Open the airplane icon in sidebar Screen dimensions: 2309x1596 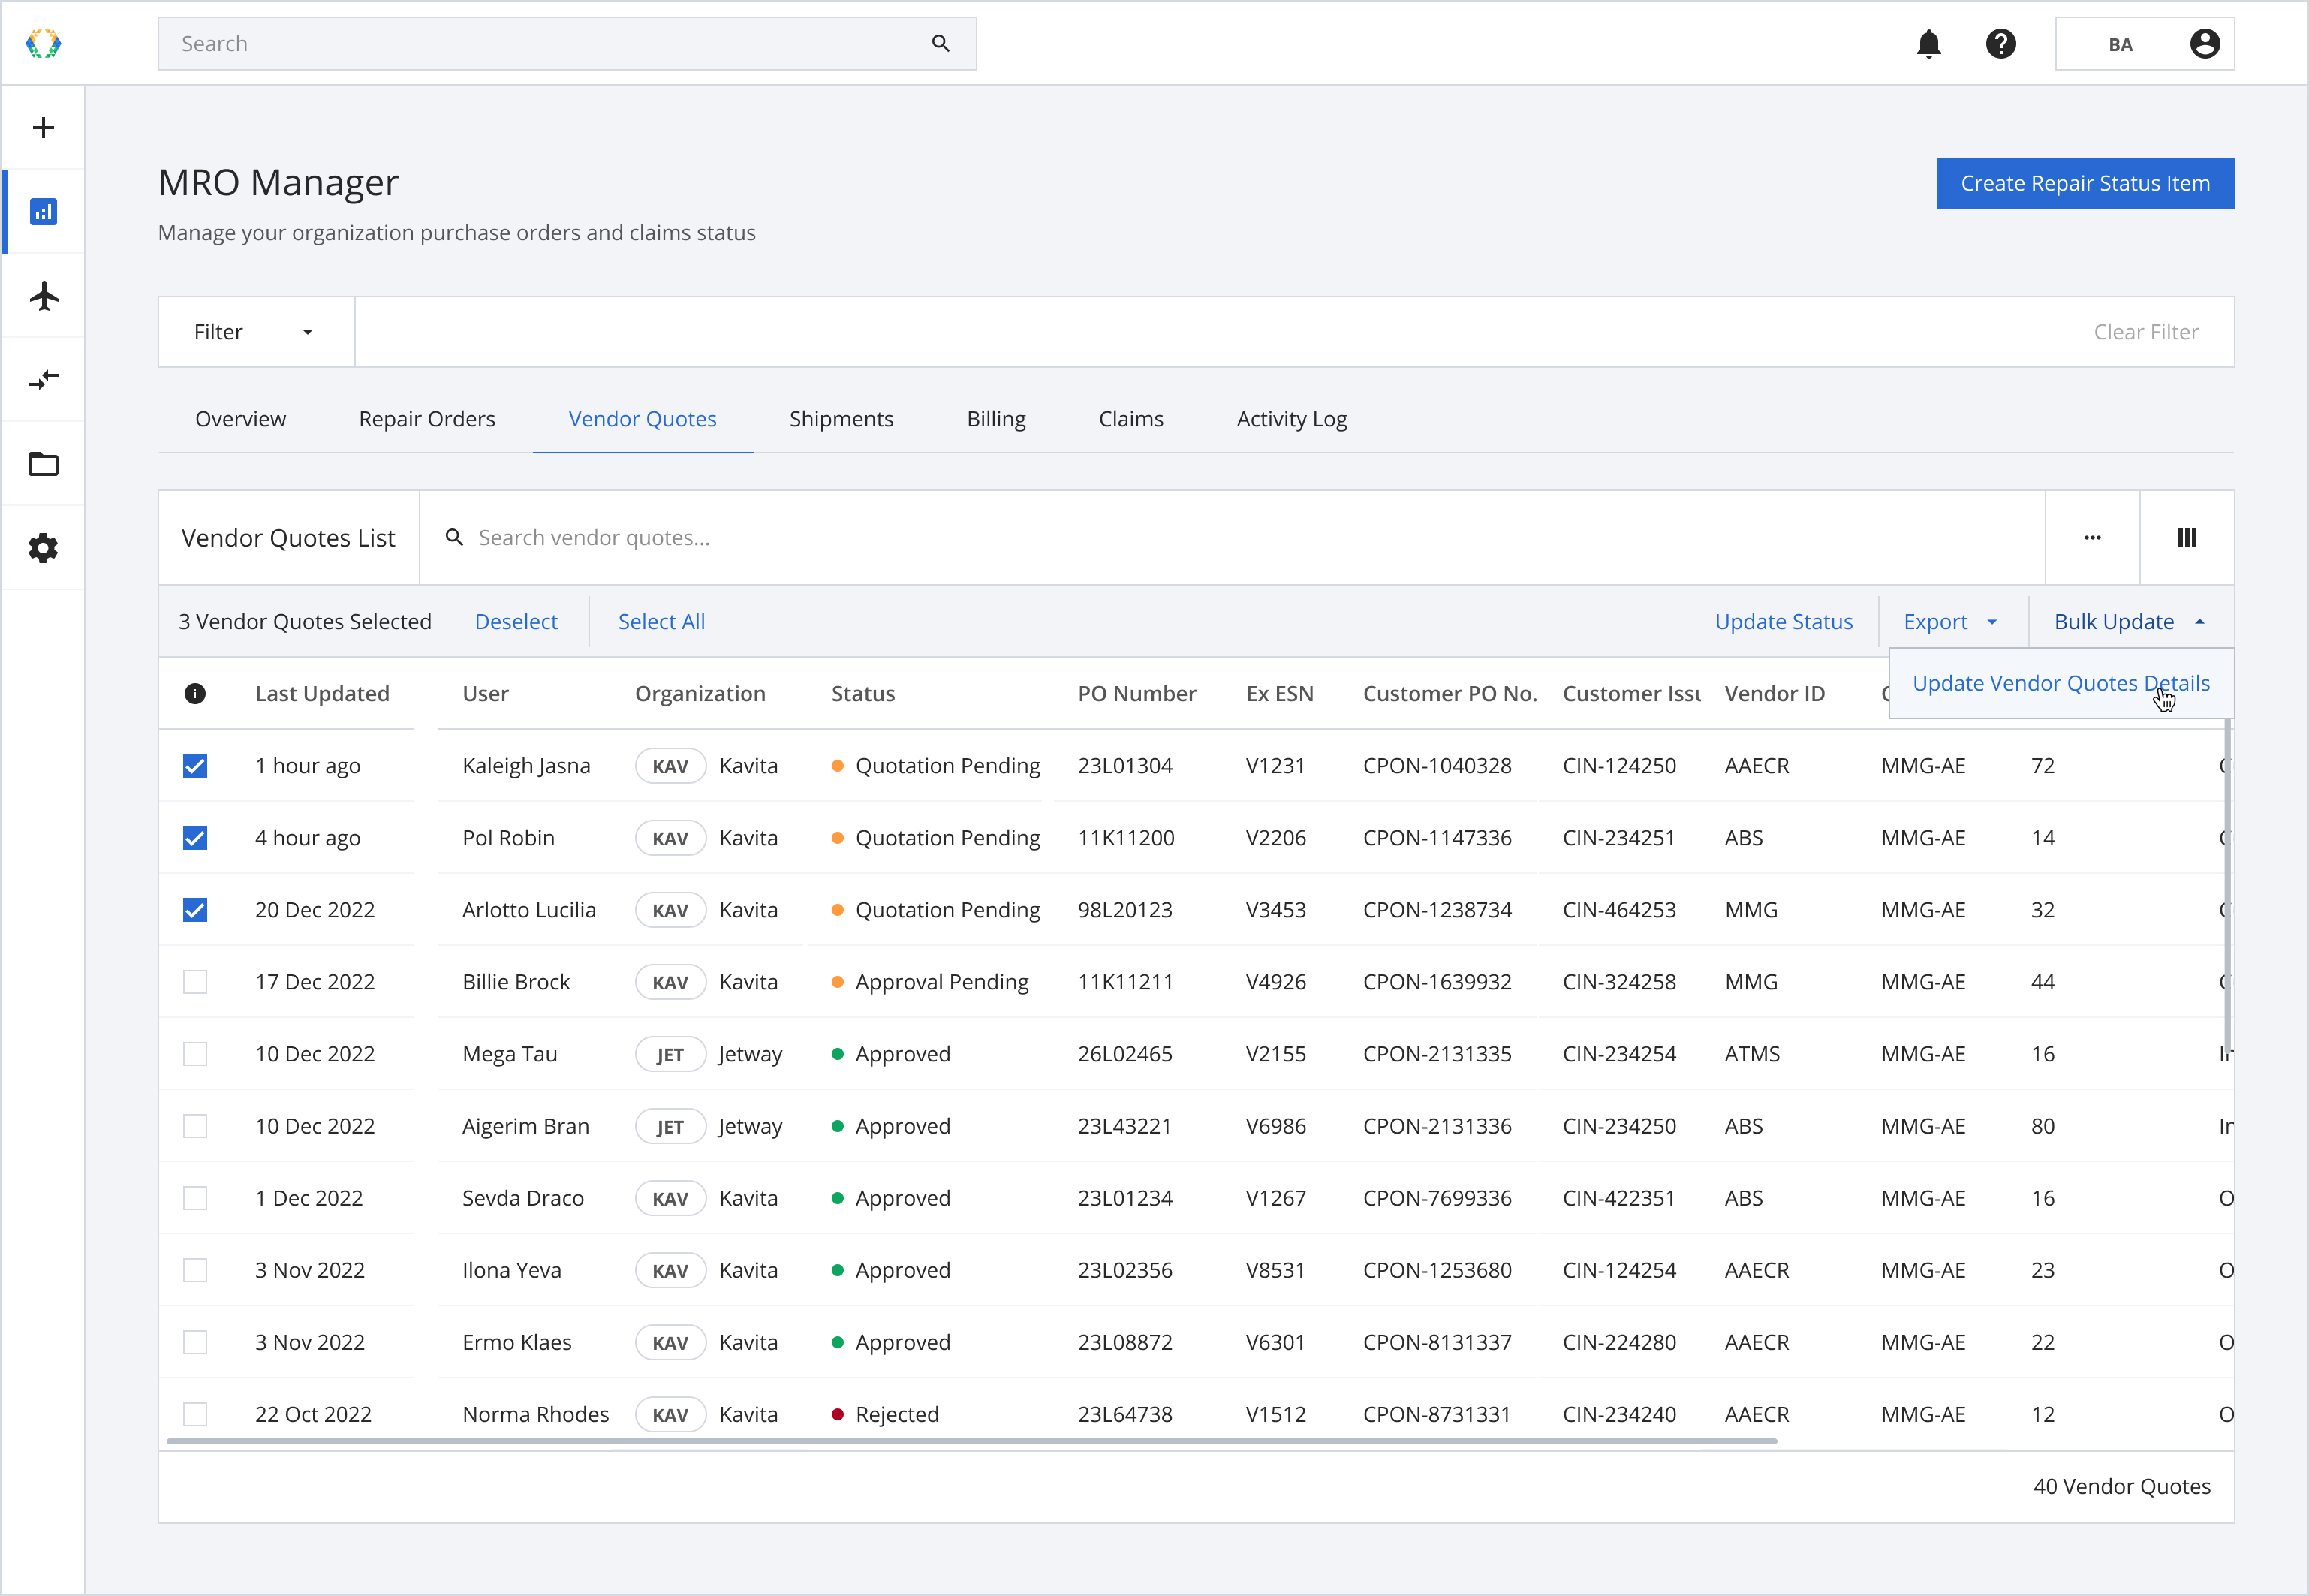point(43,296)
